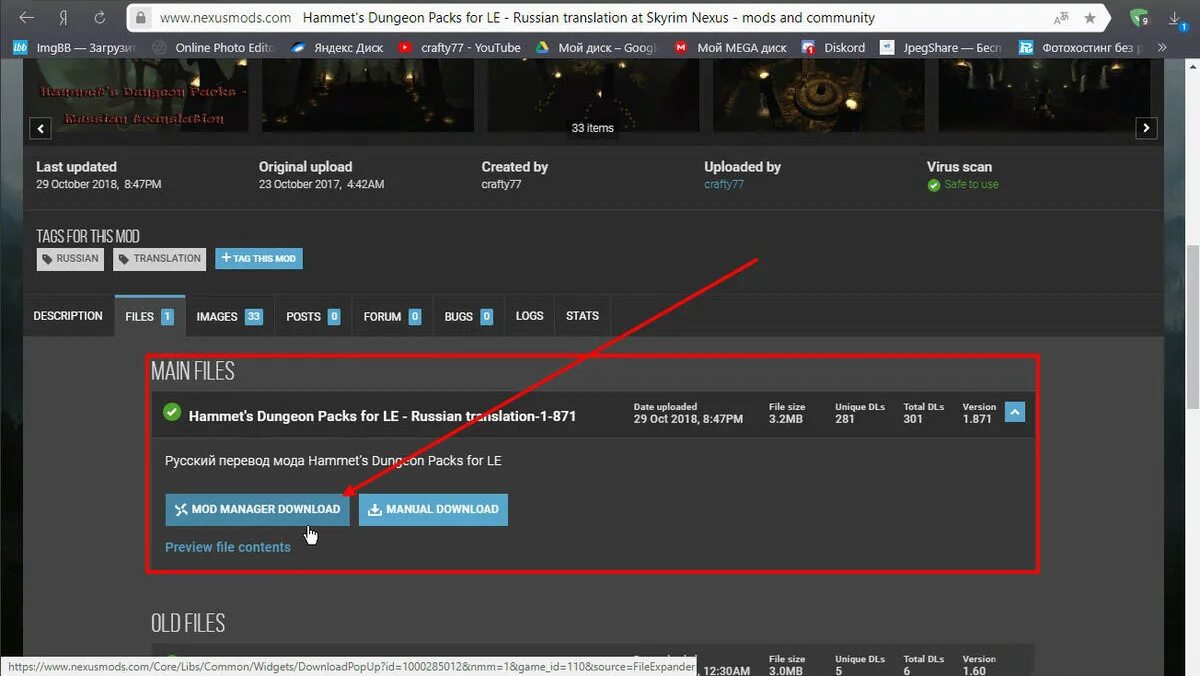Switch to the DESCRIPTION tab
This screenshot has width=1200, height=676.
68,316
